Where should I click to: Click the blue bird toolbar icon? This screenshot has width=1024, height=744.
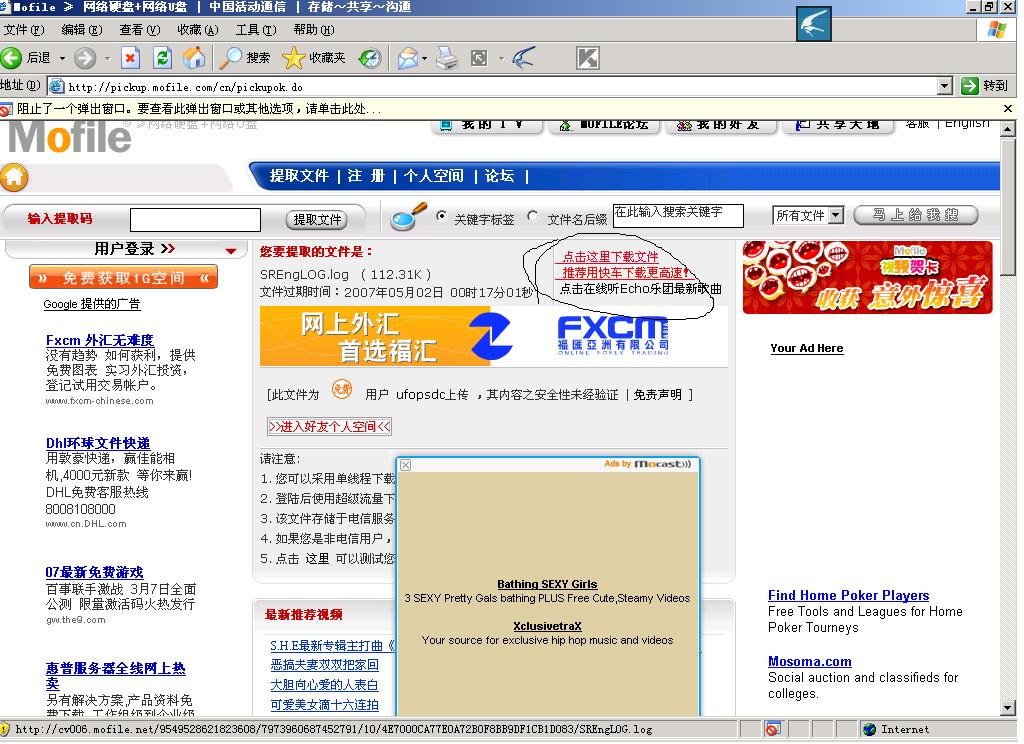(524, 58)
